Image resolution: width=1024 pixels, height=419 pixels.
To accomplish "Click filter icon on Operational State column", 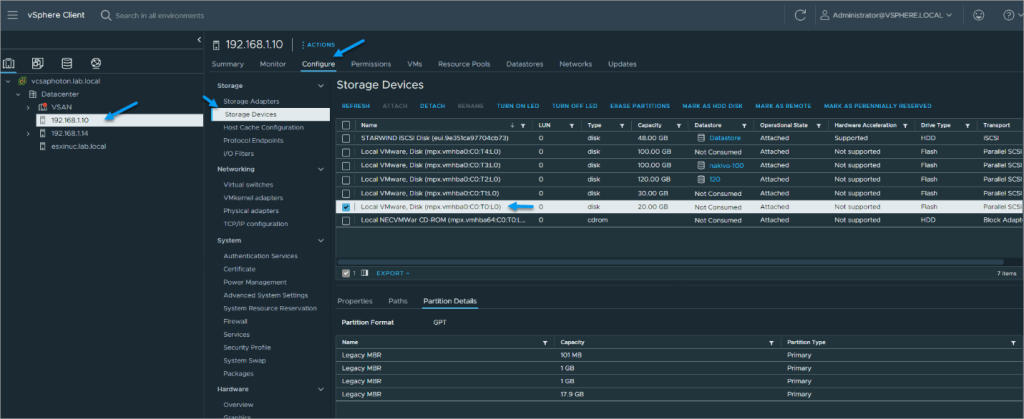I will tap(818, 125).
